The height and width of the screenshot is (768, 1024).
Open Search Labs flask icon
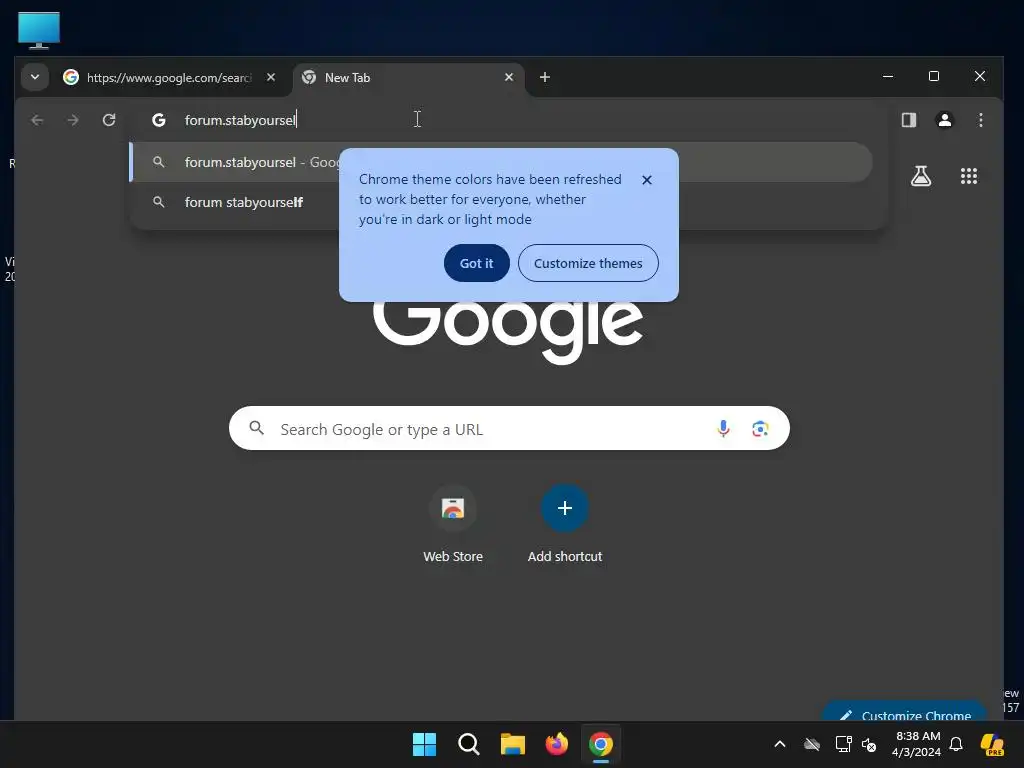(921, 176)
